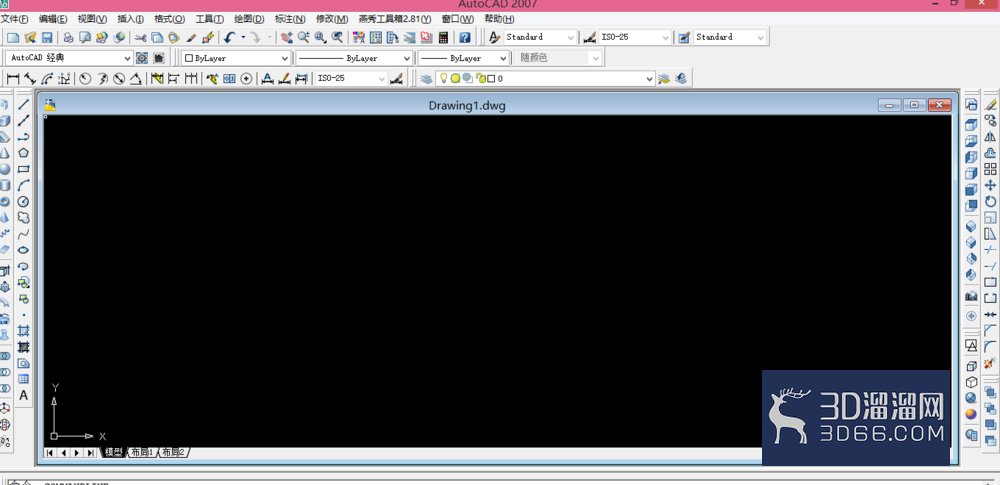Toggle layer 0 lock icon
Viewport: 1000px width, 485px height.
[481, 78]
